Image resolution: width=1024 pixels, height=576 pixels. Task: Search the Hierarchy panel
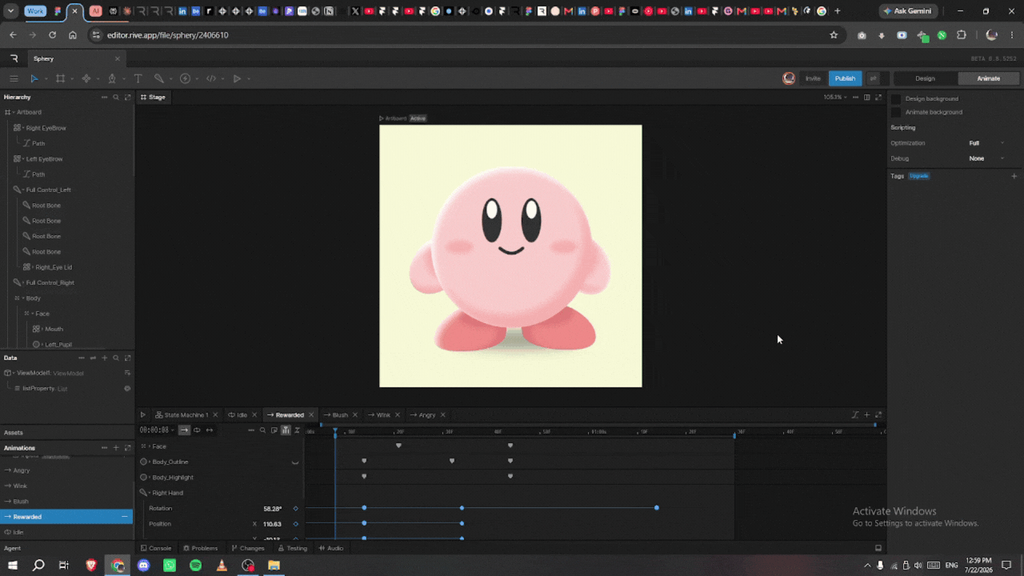tap(116, 97)
